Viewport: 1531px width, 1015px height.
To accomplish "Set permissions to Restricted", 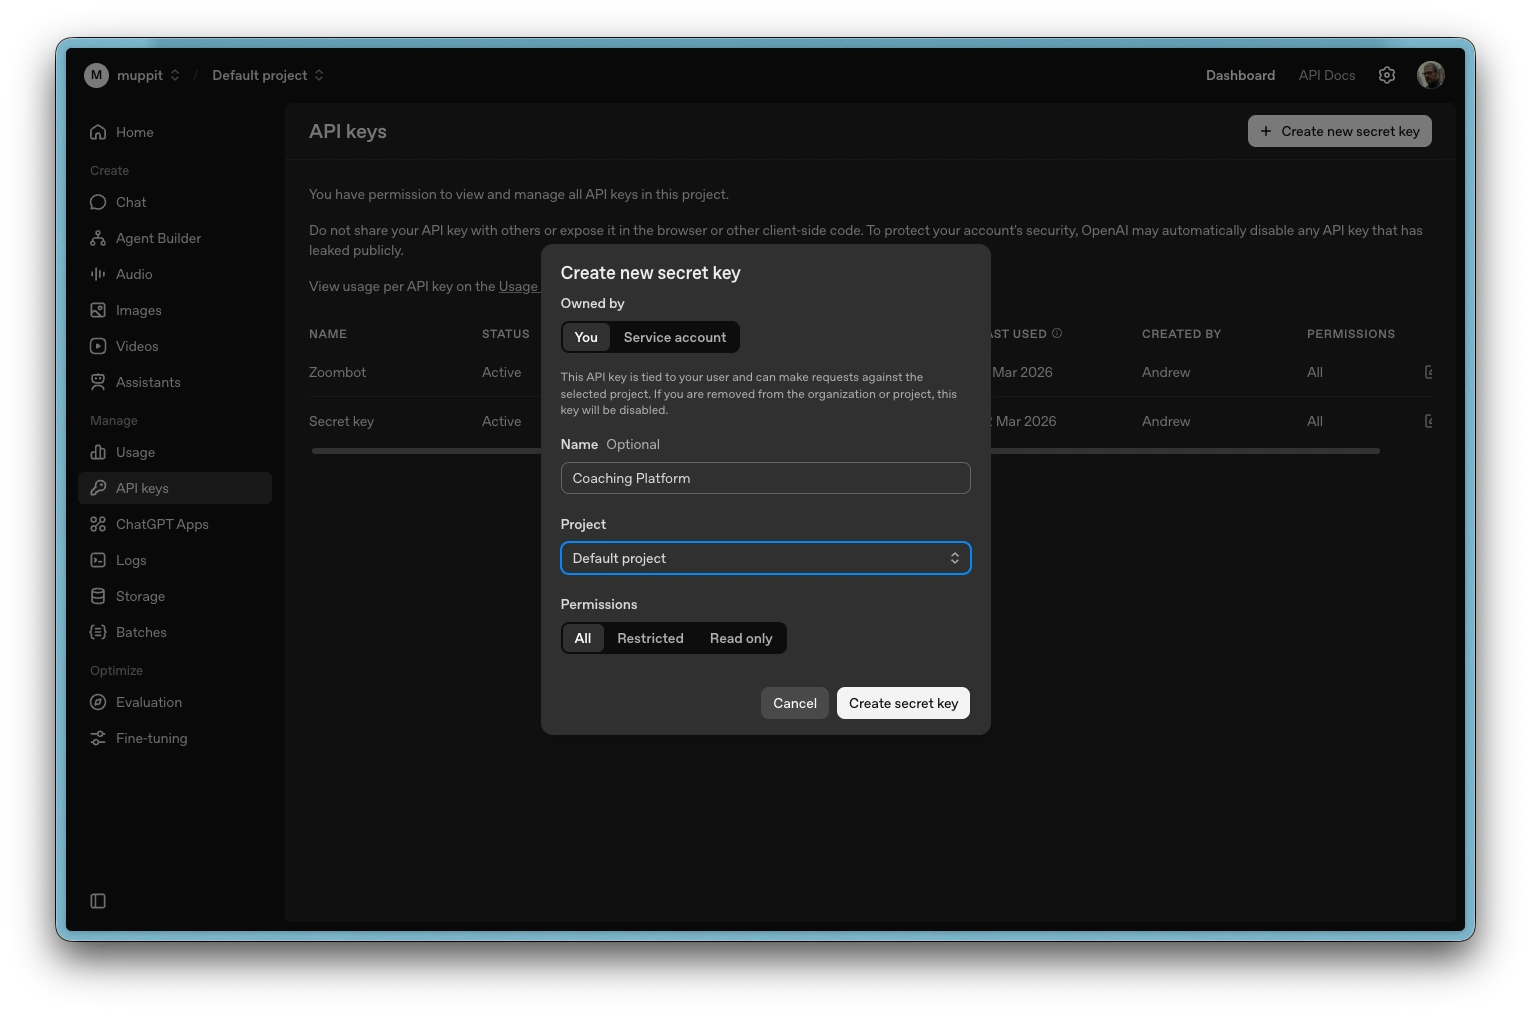I will 650,638.
